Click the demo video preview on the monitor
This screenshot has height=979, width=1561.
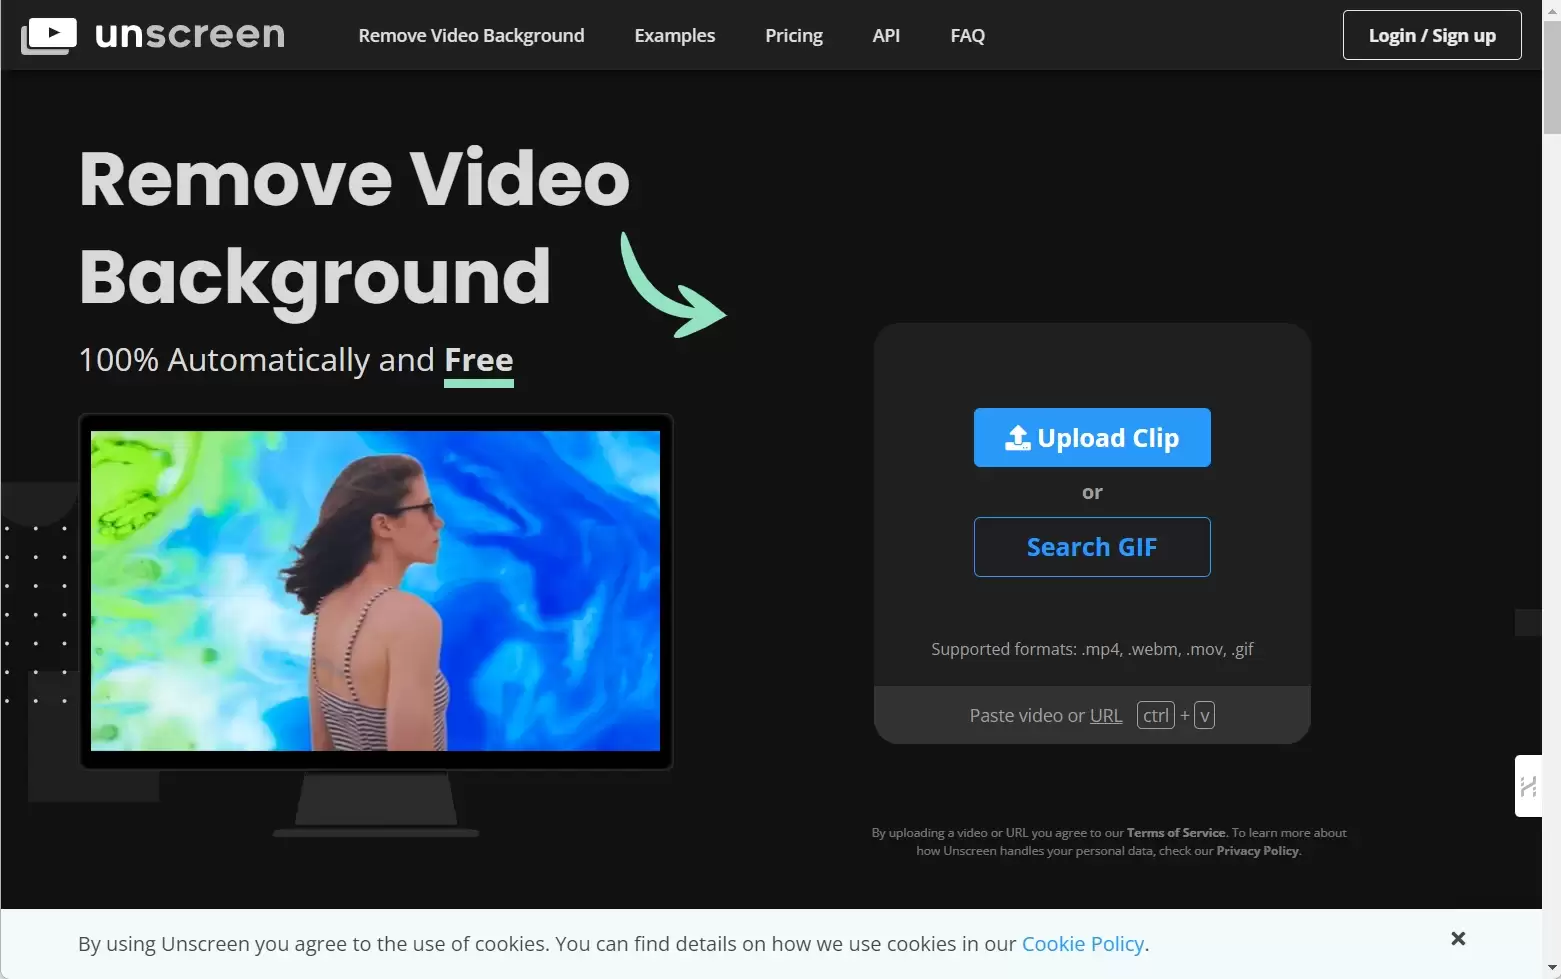pos(375,591)
